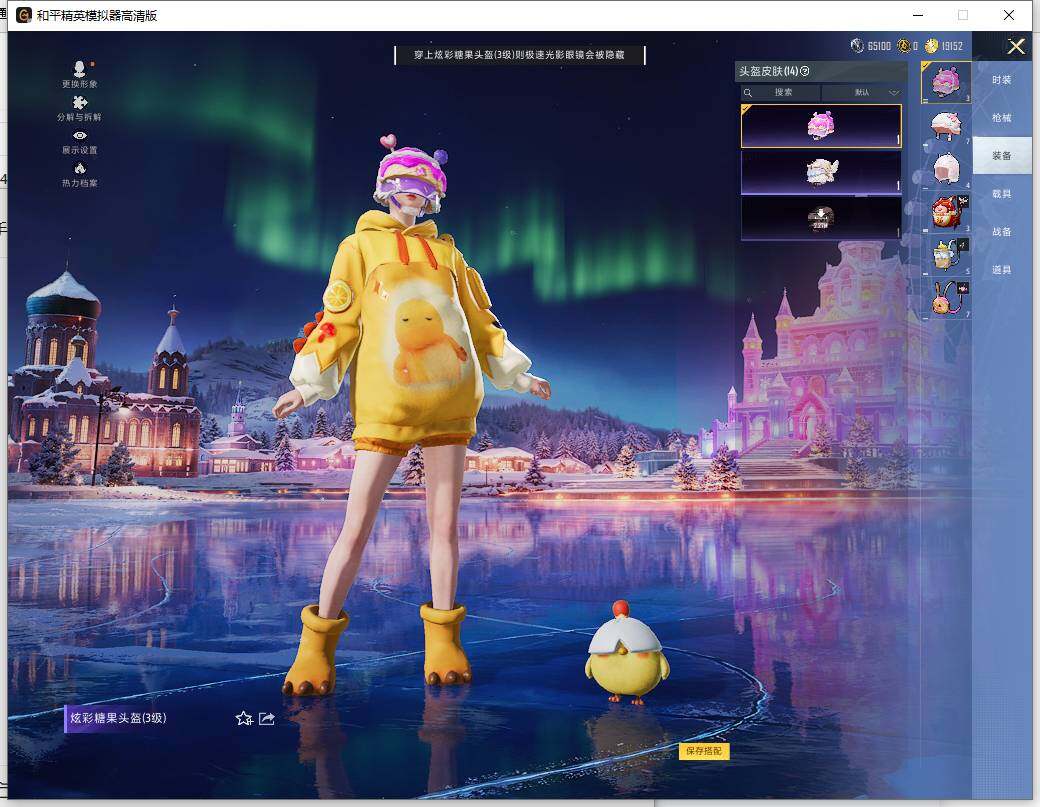Switch to the 战备 tab
This screenshot has width=1040, height=807.
click(x=1002, y=231)
